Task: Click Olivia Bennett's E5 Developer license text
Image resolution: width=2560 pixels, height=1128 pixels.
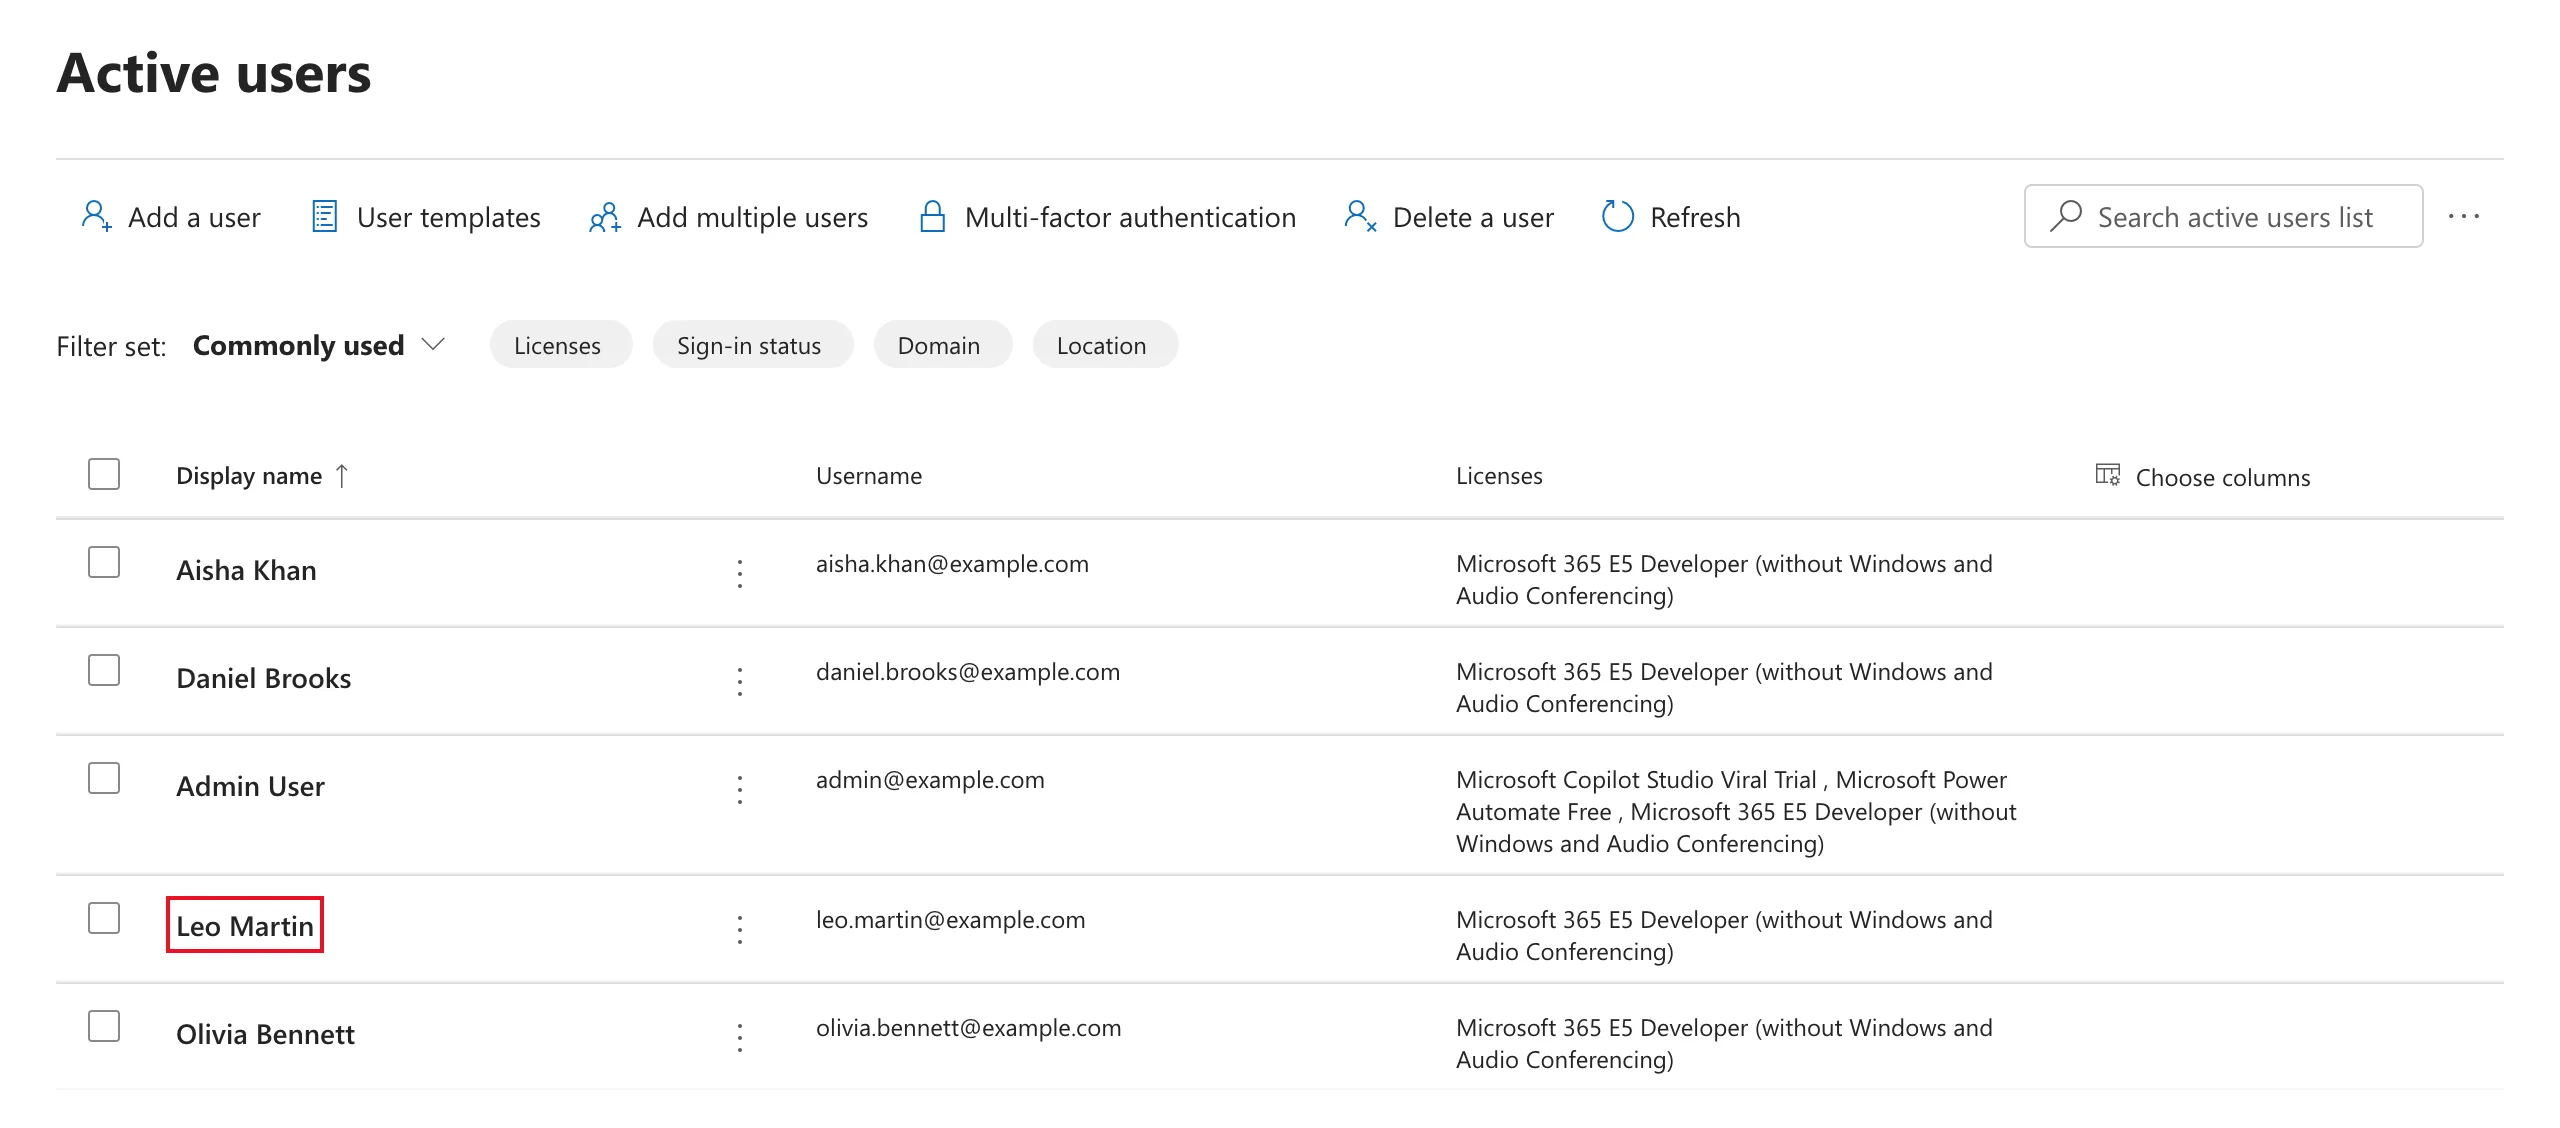Action: point(1724,1044)
